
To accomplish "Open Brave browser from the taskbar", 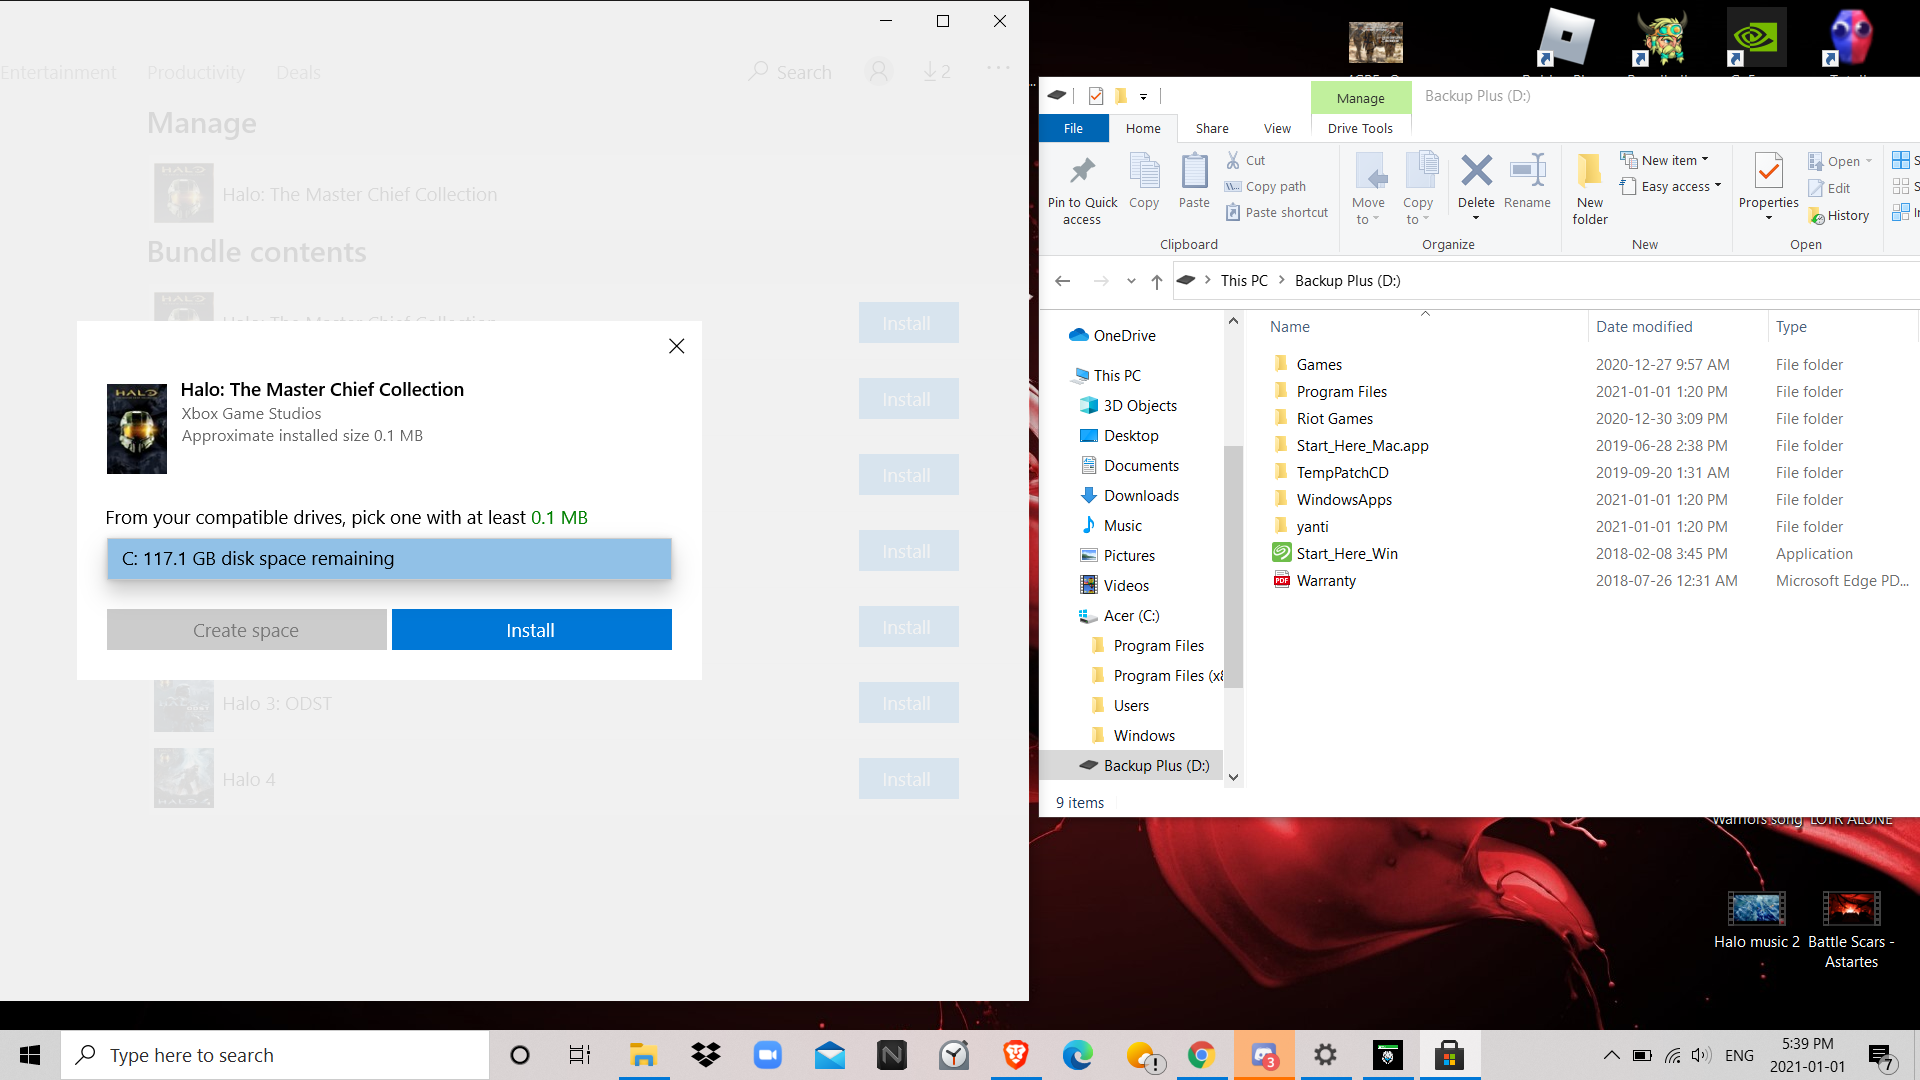I will tap(1015, 1054).
